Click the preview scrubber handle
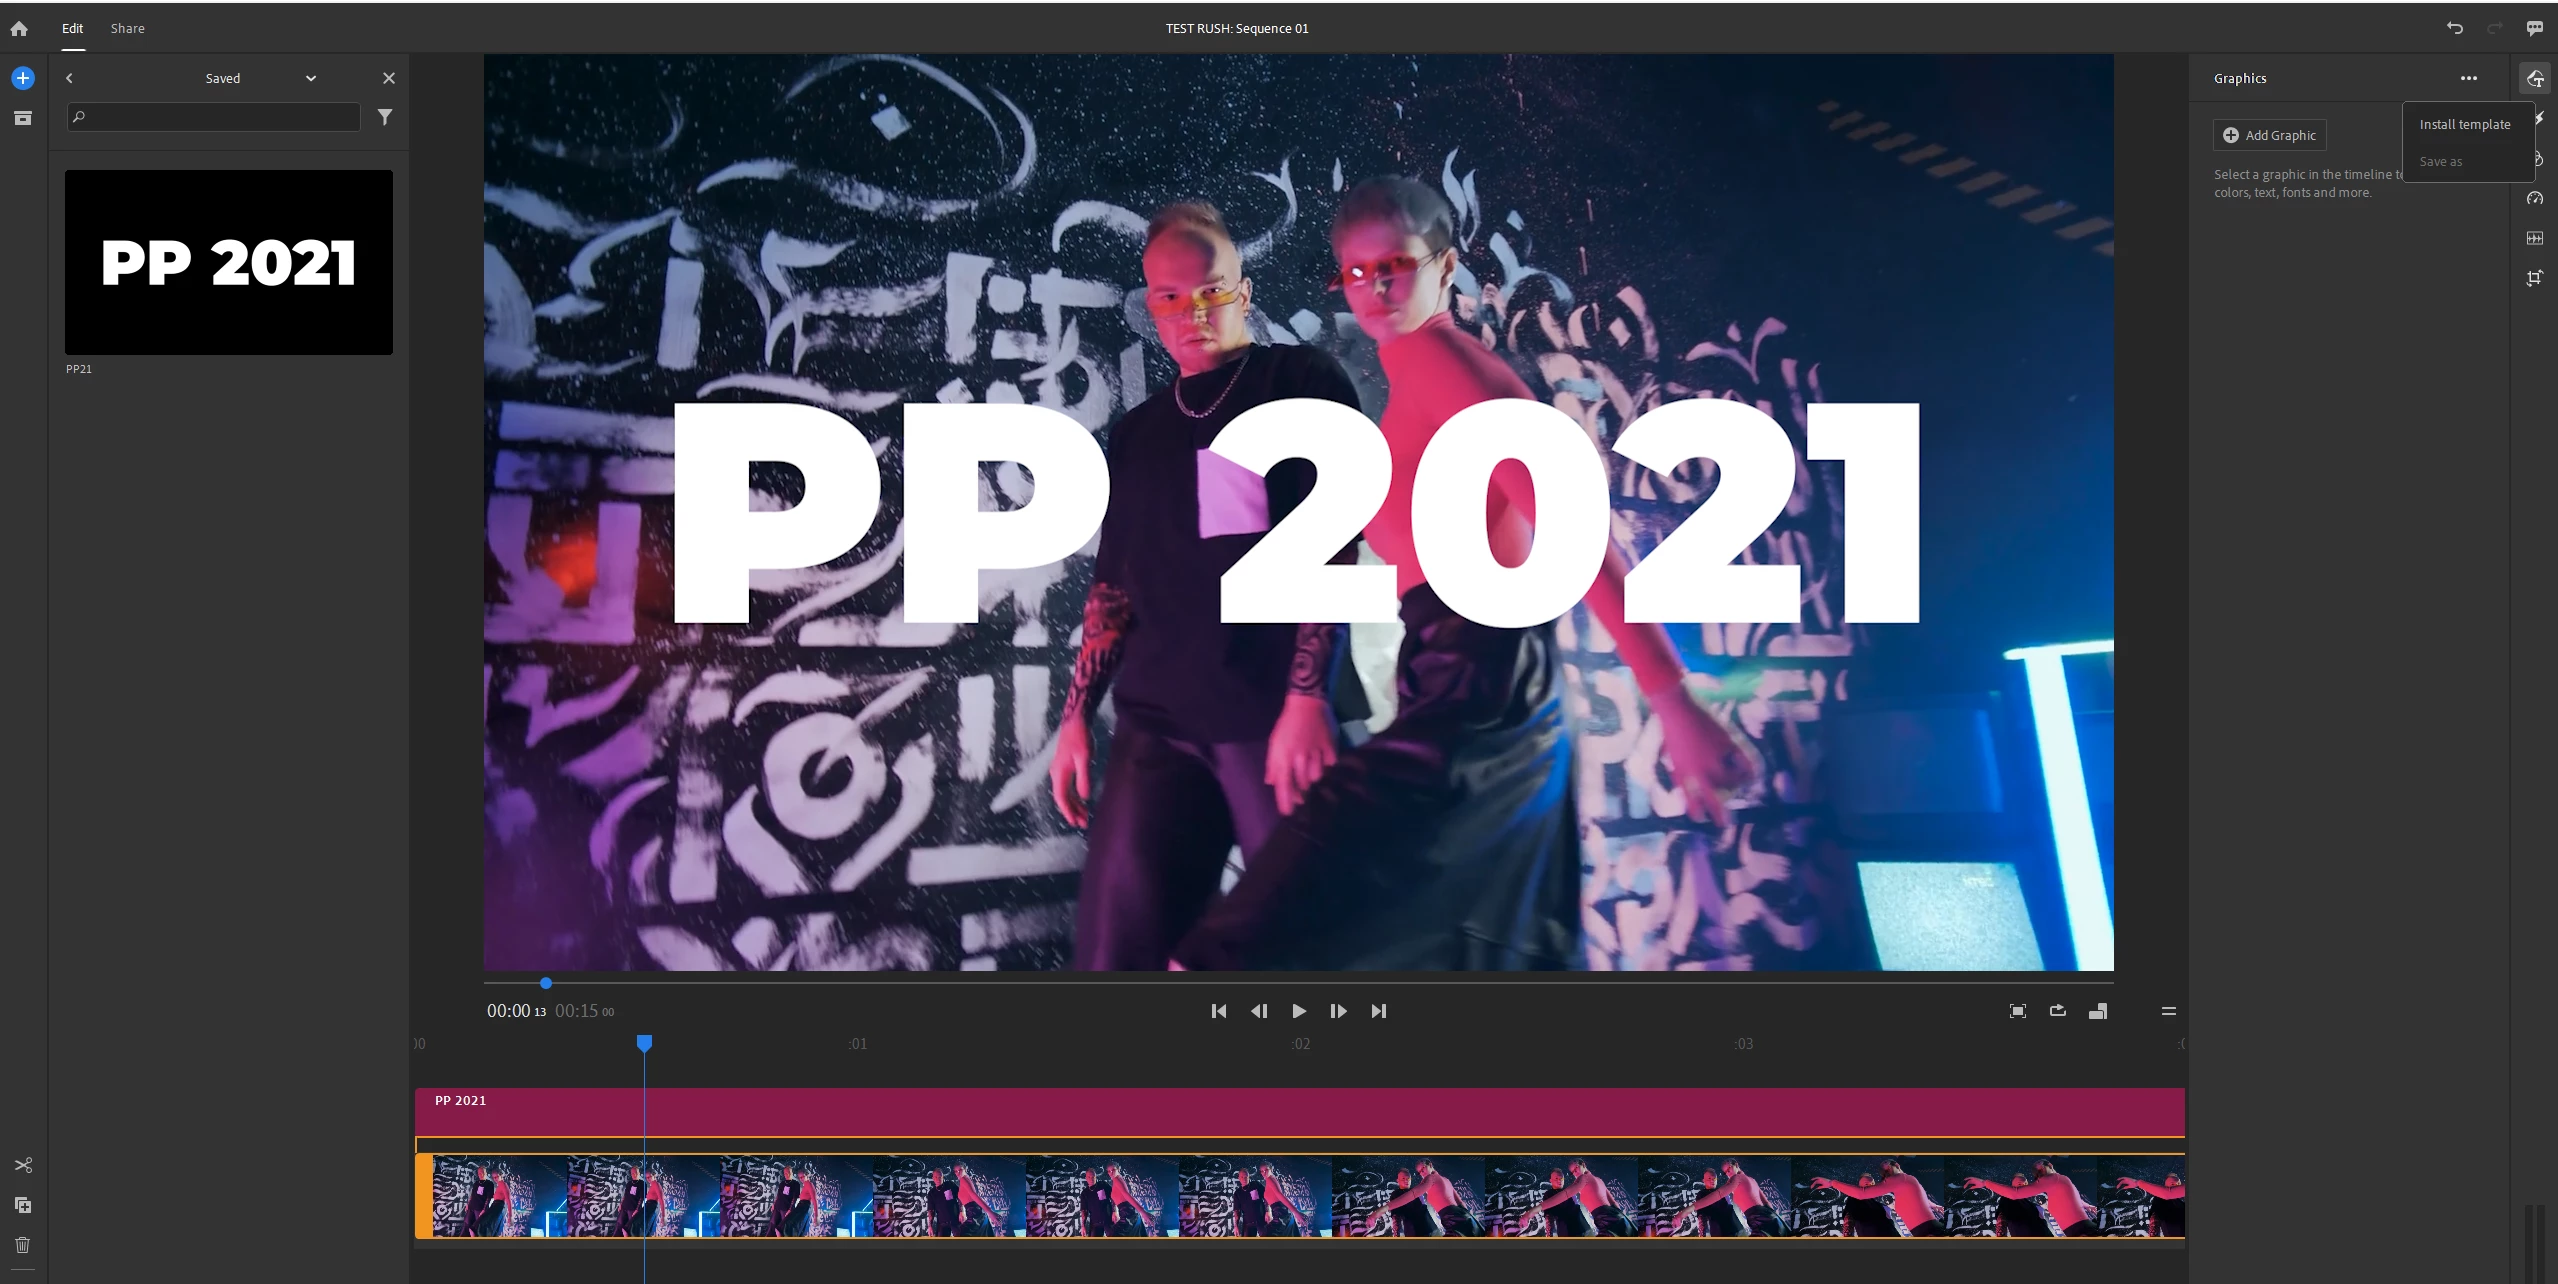 [x=546, y=983]
